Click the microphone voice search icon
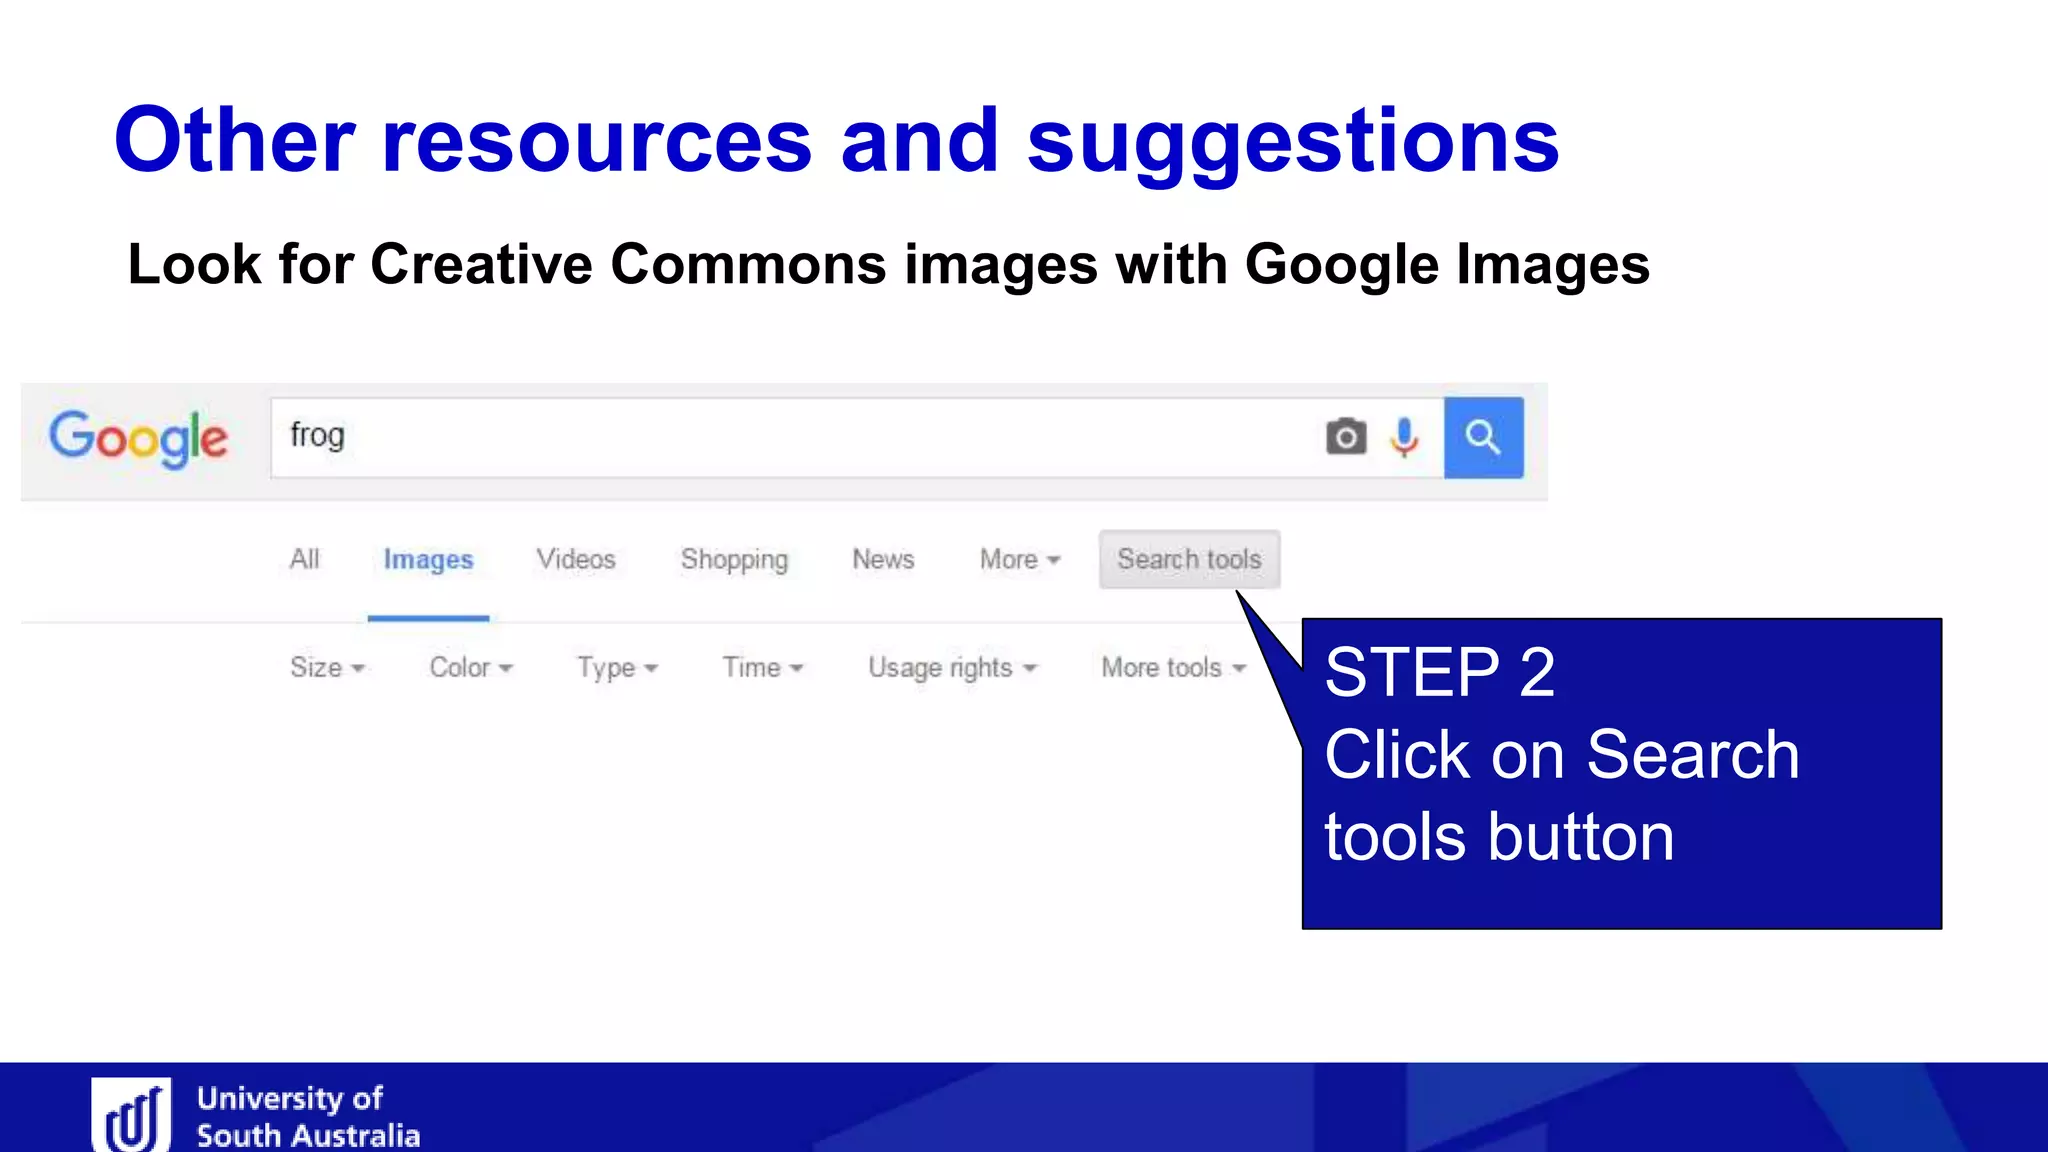This screenshot has width=2048, height=1152. pos(1405,437)
